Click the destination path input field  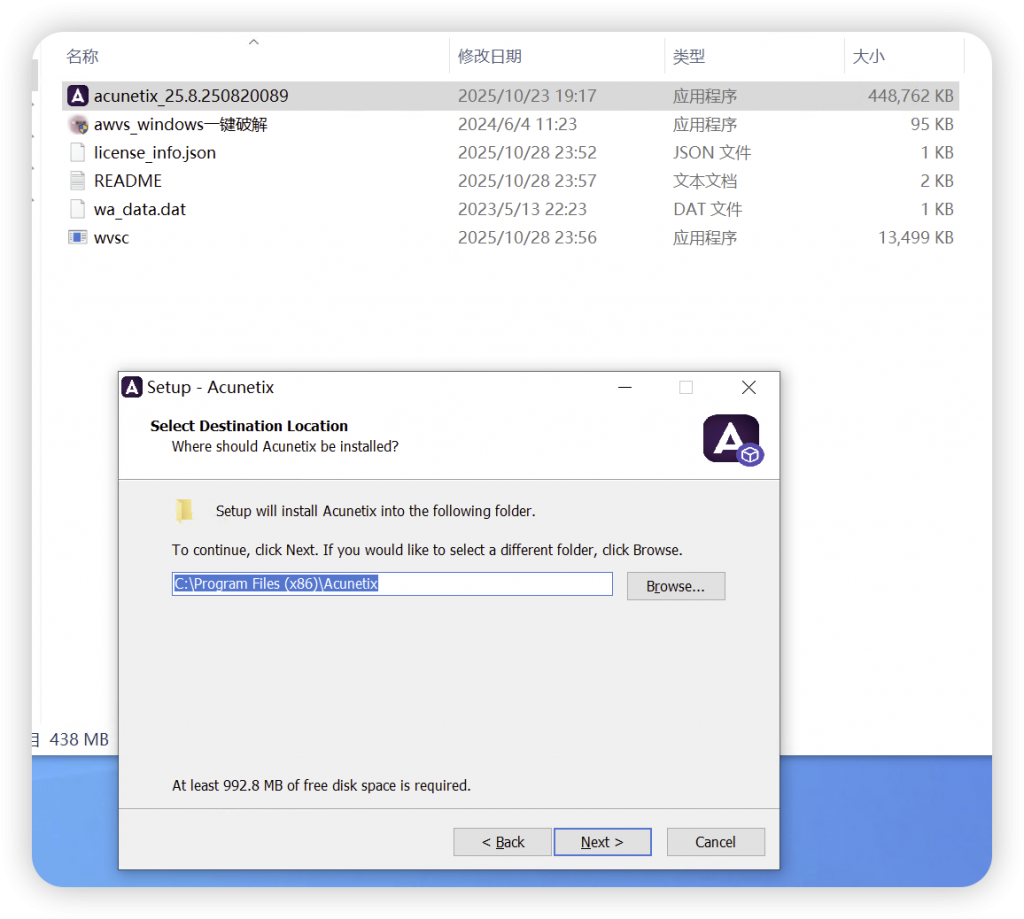(390, 584)
